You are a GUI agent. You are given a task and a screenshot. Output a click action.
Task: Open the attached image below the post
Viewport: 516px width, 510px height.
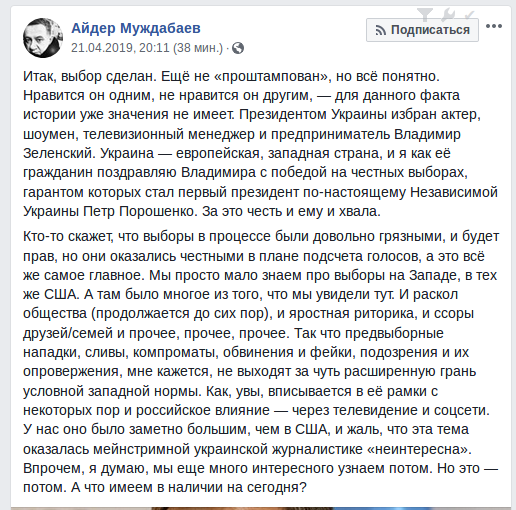pos(261,508)
